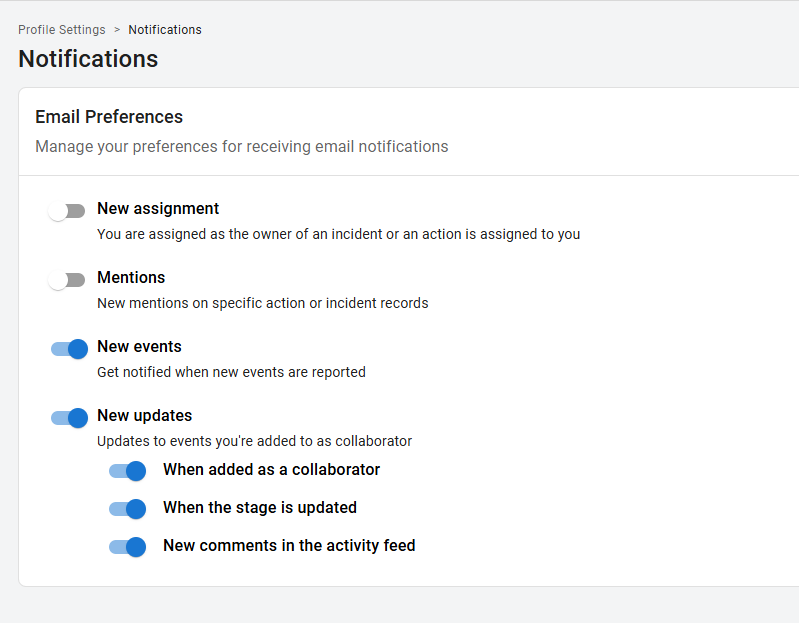The height and width of the screenshot is (623, 799).
Task: Click the 'Mentions' label text
Action: (131, 278)
